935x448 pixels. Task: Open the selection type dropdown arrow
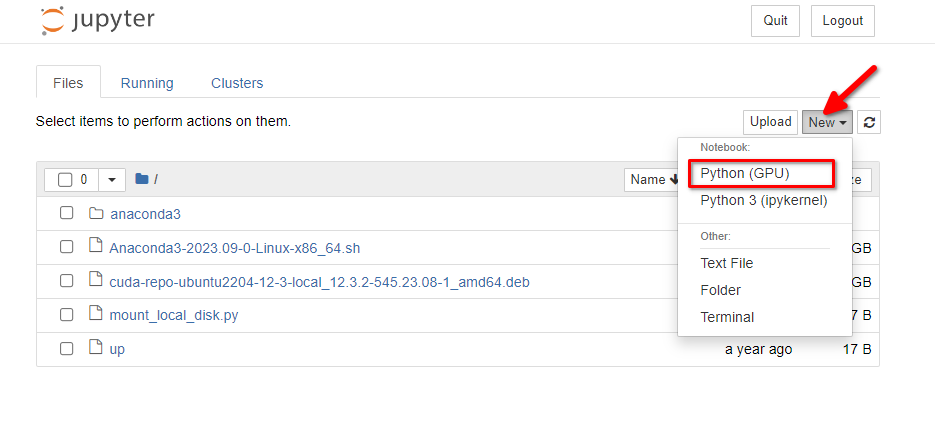click(x=112, y=180)
